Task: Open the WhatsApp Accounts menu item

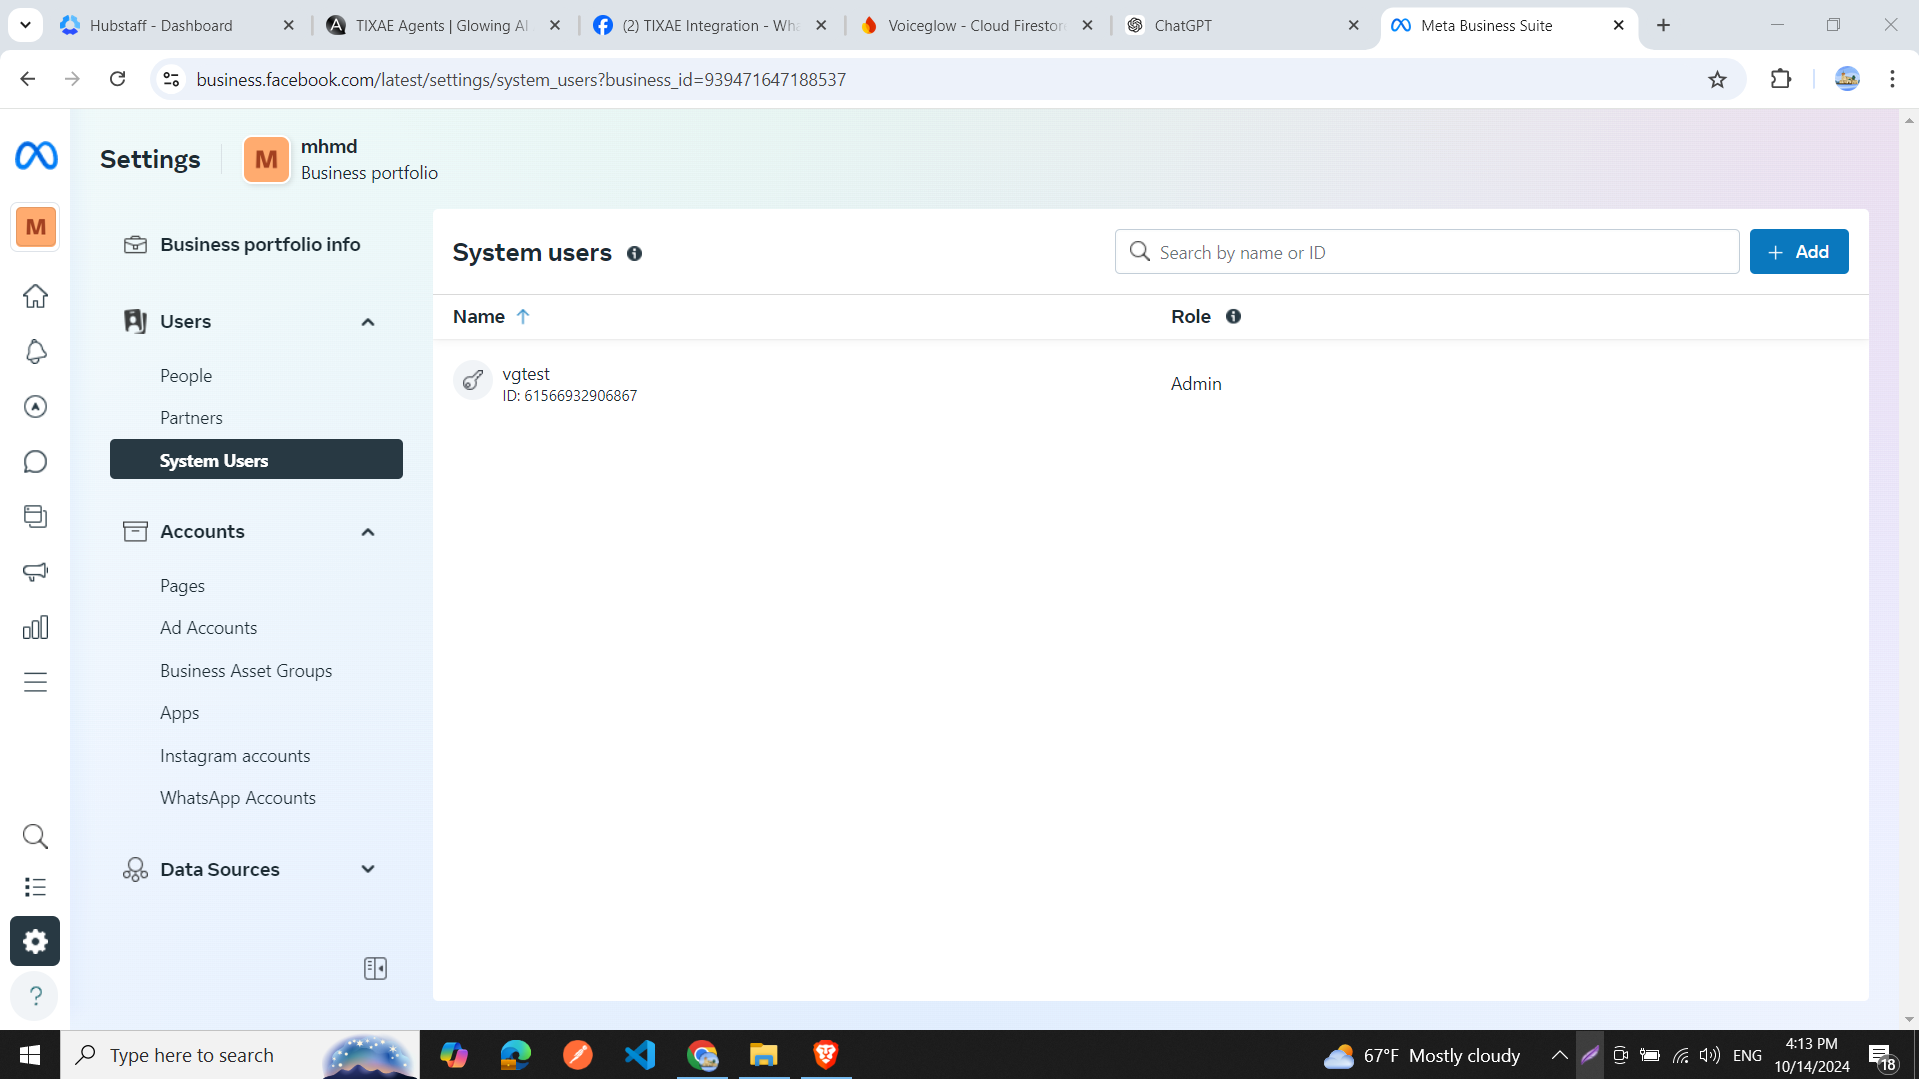Action: click(x=238, y=797)
